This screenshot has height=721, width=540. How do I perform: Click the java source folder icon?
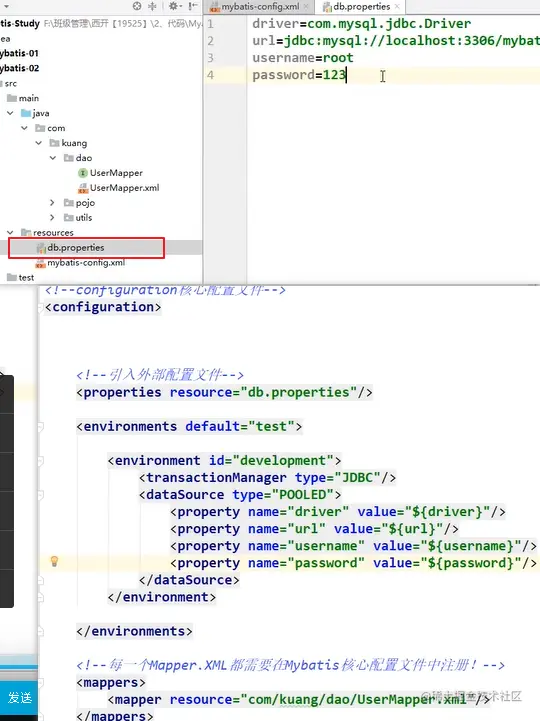pyautogui.click(x=26, y=113)
